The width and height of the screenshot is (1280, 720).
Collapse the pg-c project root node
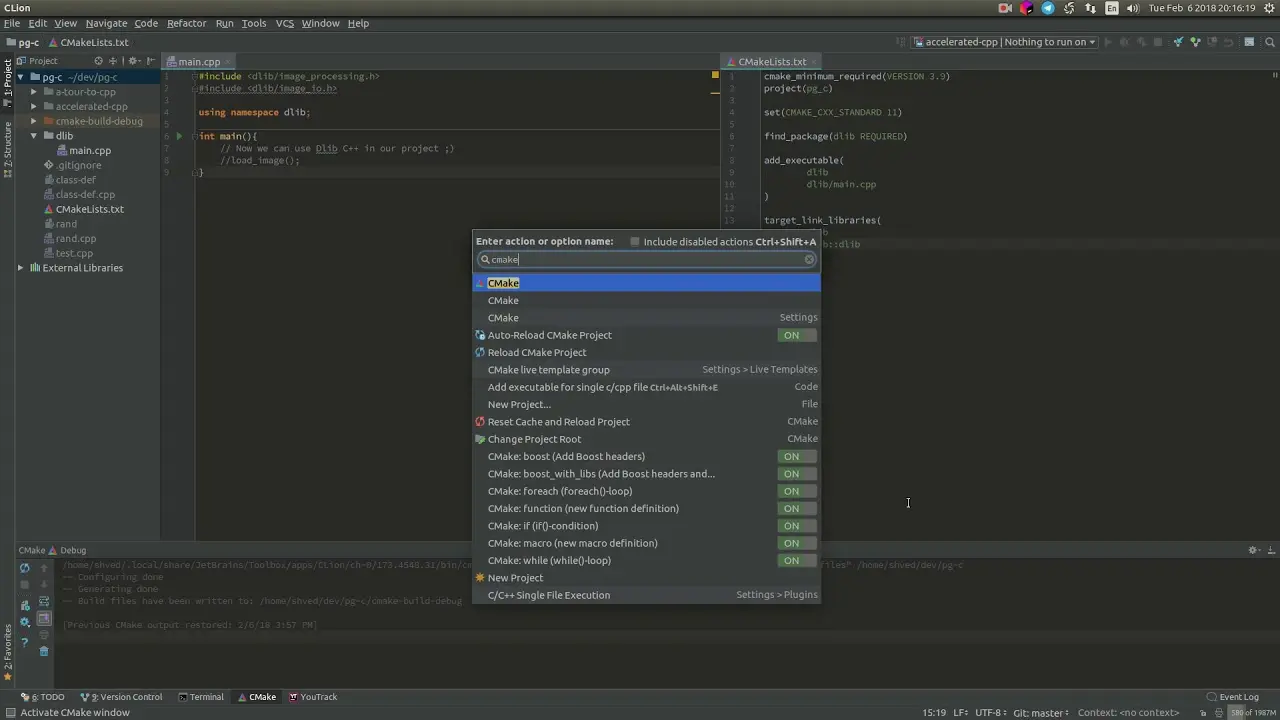pos(20,77)
